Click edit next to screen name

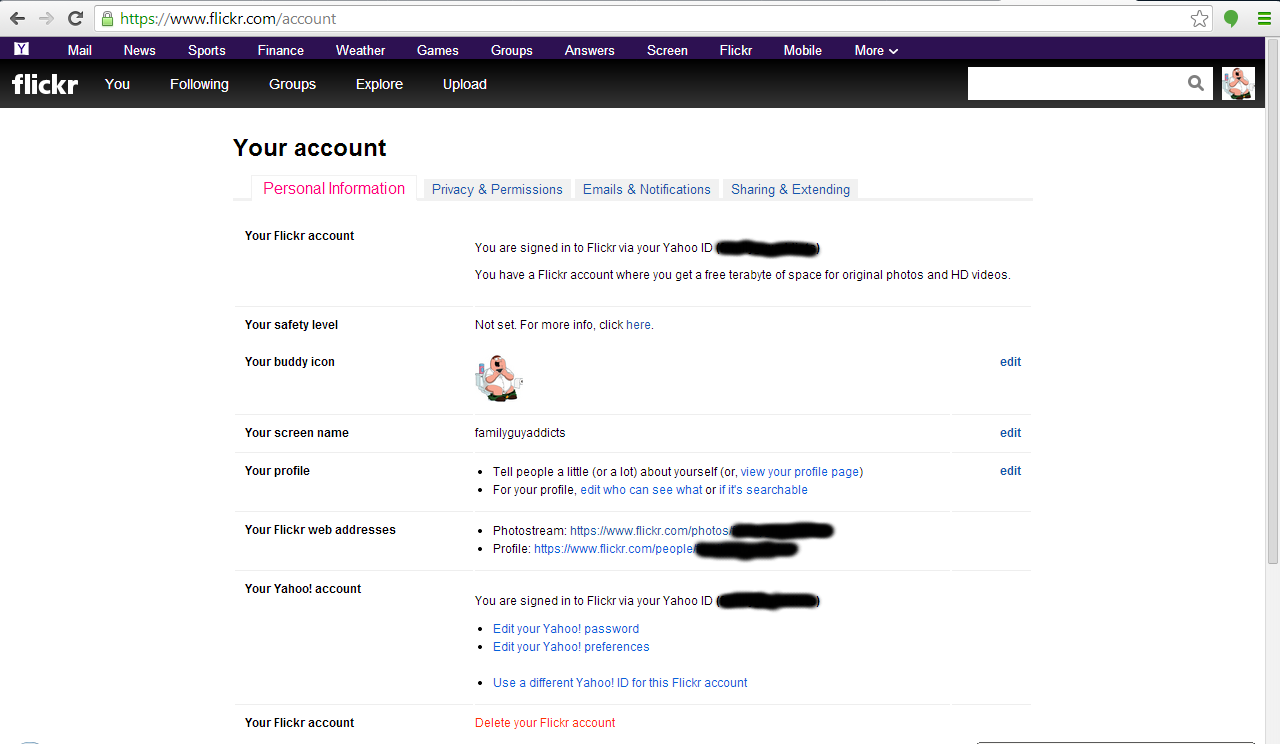[x=1010, y=433]
